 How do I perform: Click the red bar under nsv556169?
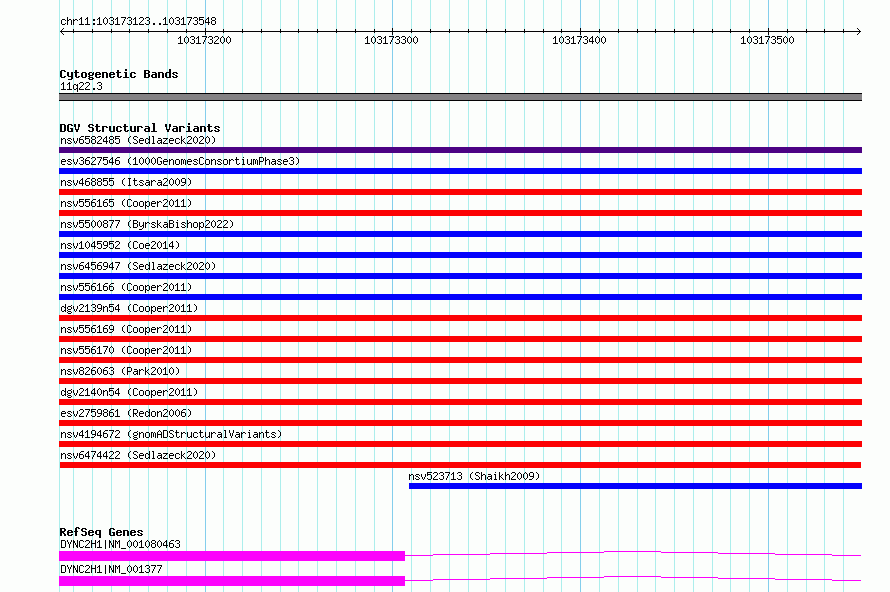pyautogui.click(x=460, y=339)
